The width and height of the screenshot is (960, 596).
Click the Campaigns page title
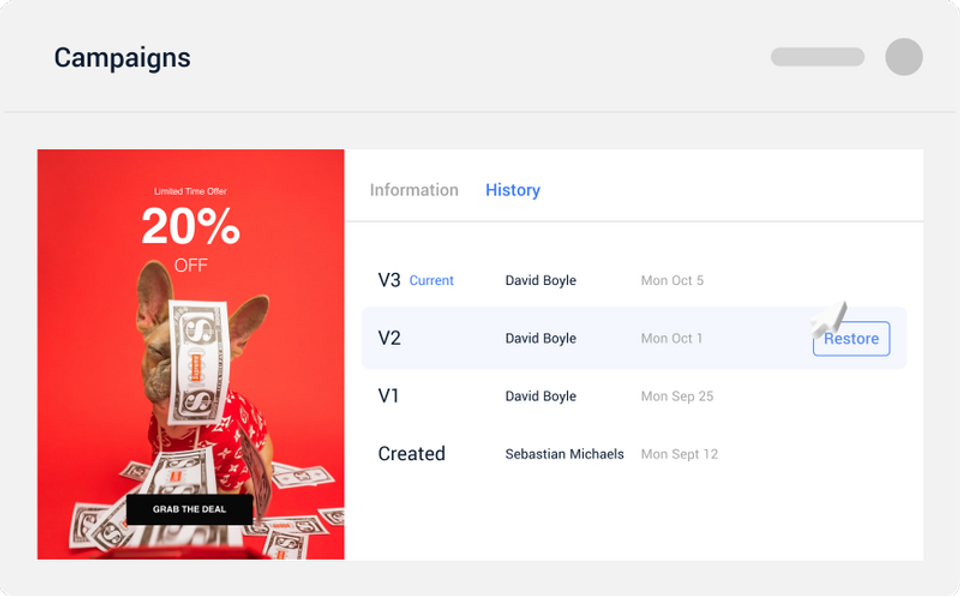[x=122, y=58]
